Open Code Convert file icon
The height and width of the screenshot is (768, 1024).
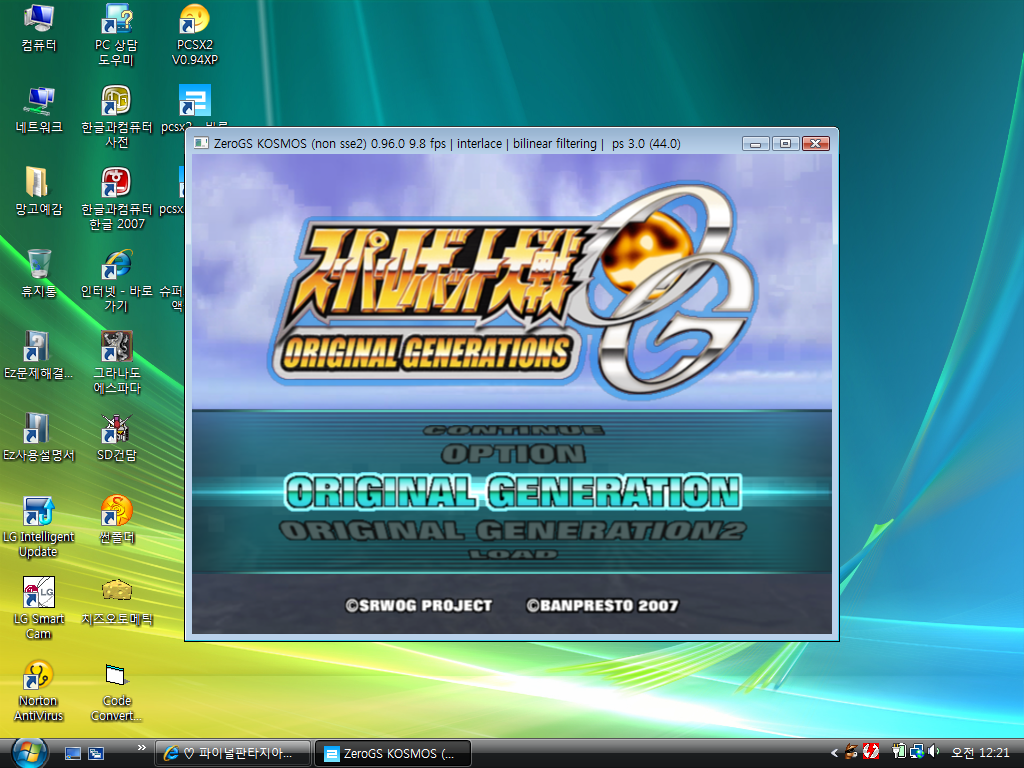(x=116, y=692)
